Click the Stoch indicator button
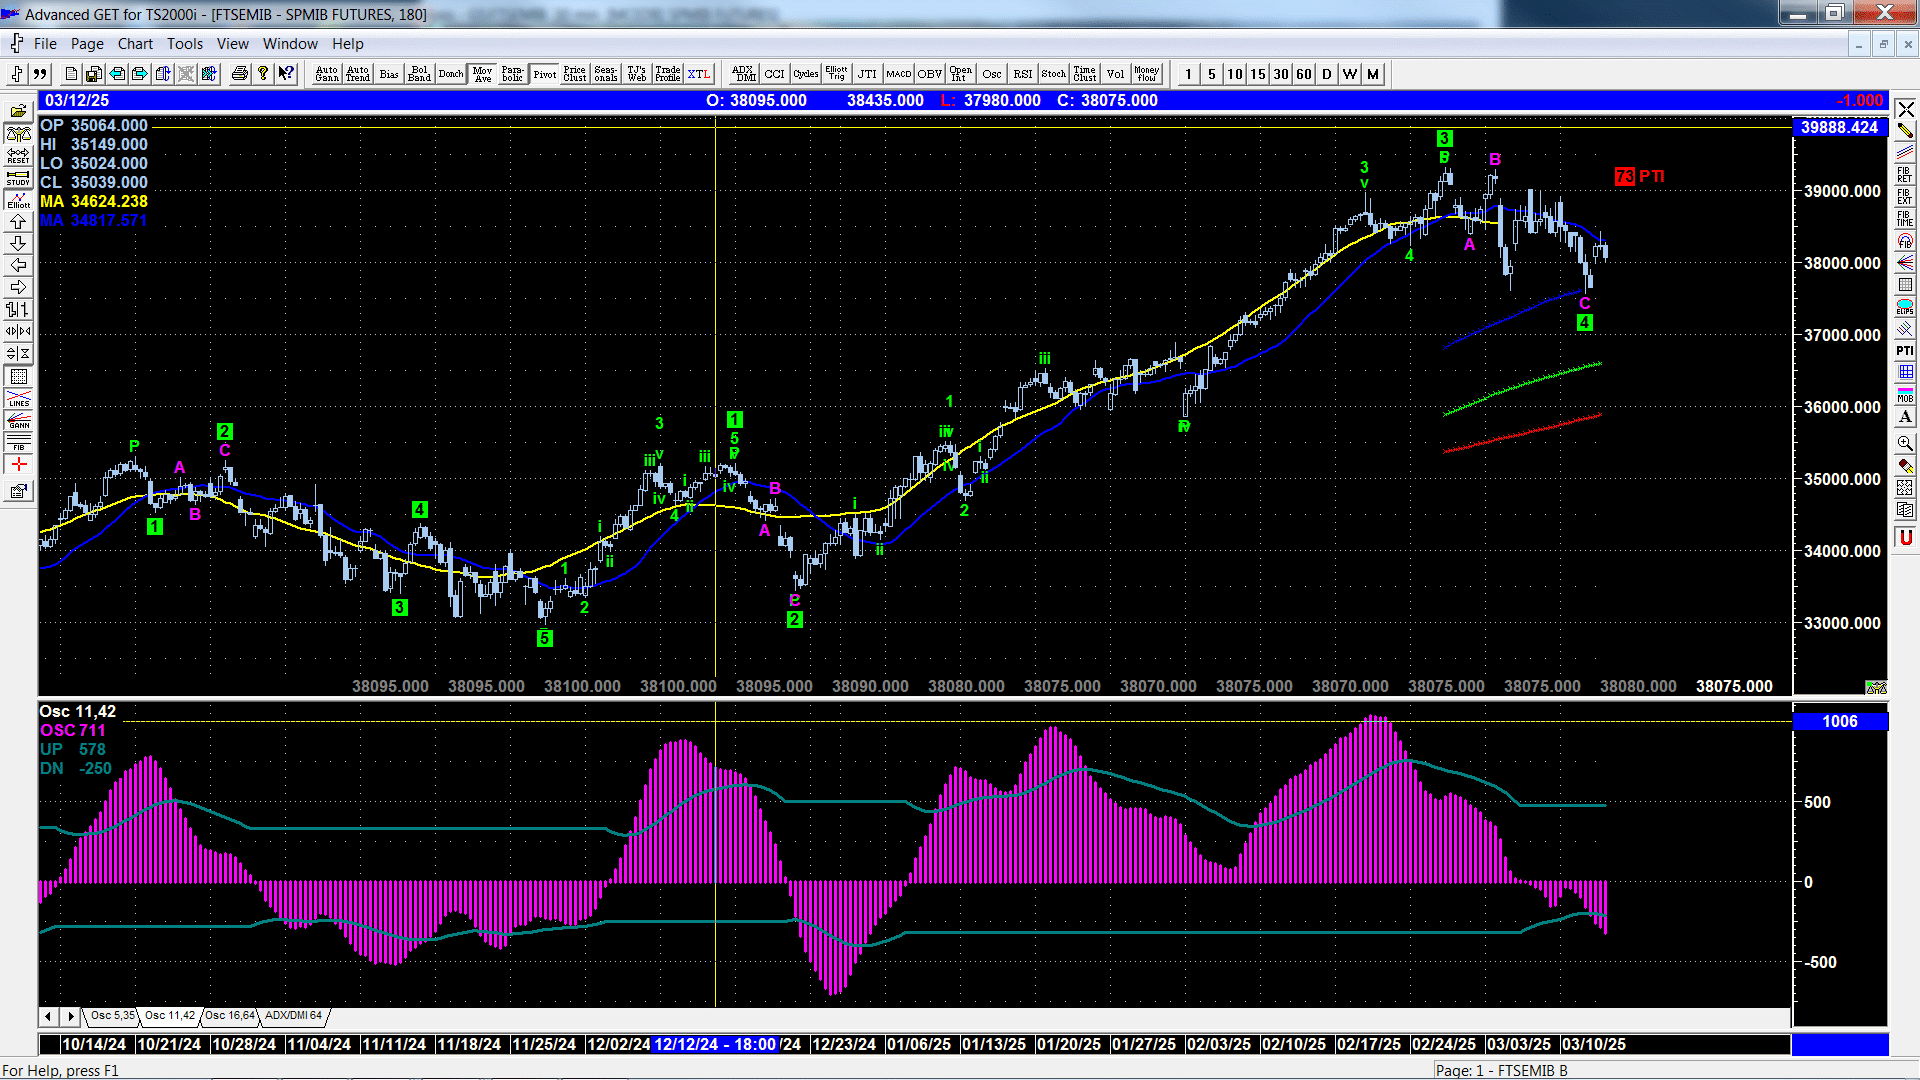Image resolution: width=1920 pixels, height=1080 pixels. coord(1054,74)
